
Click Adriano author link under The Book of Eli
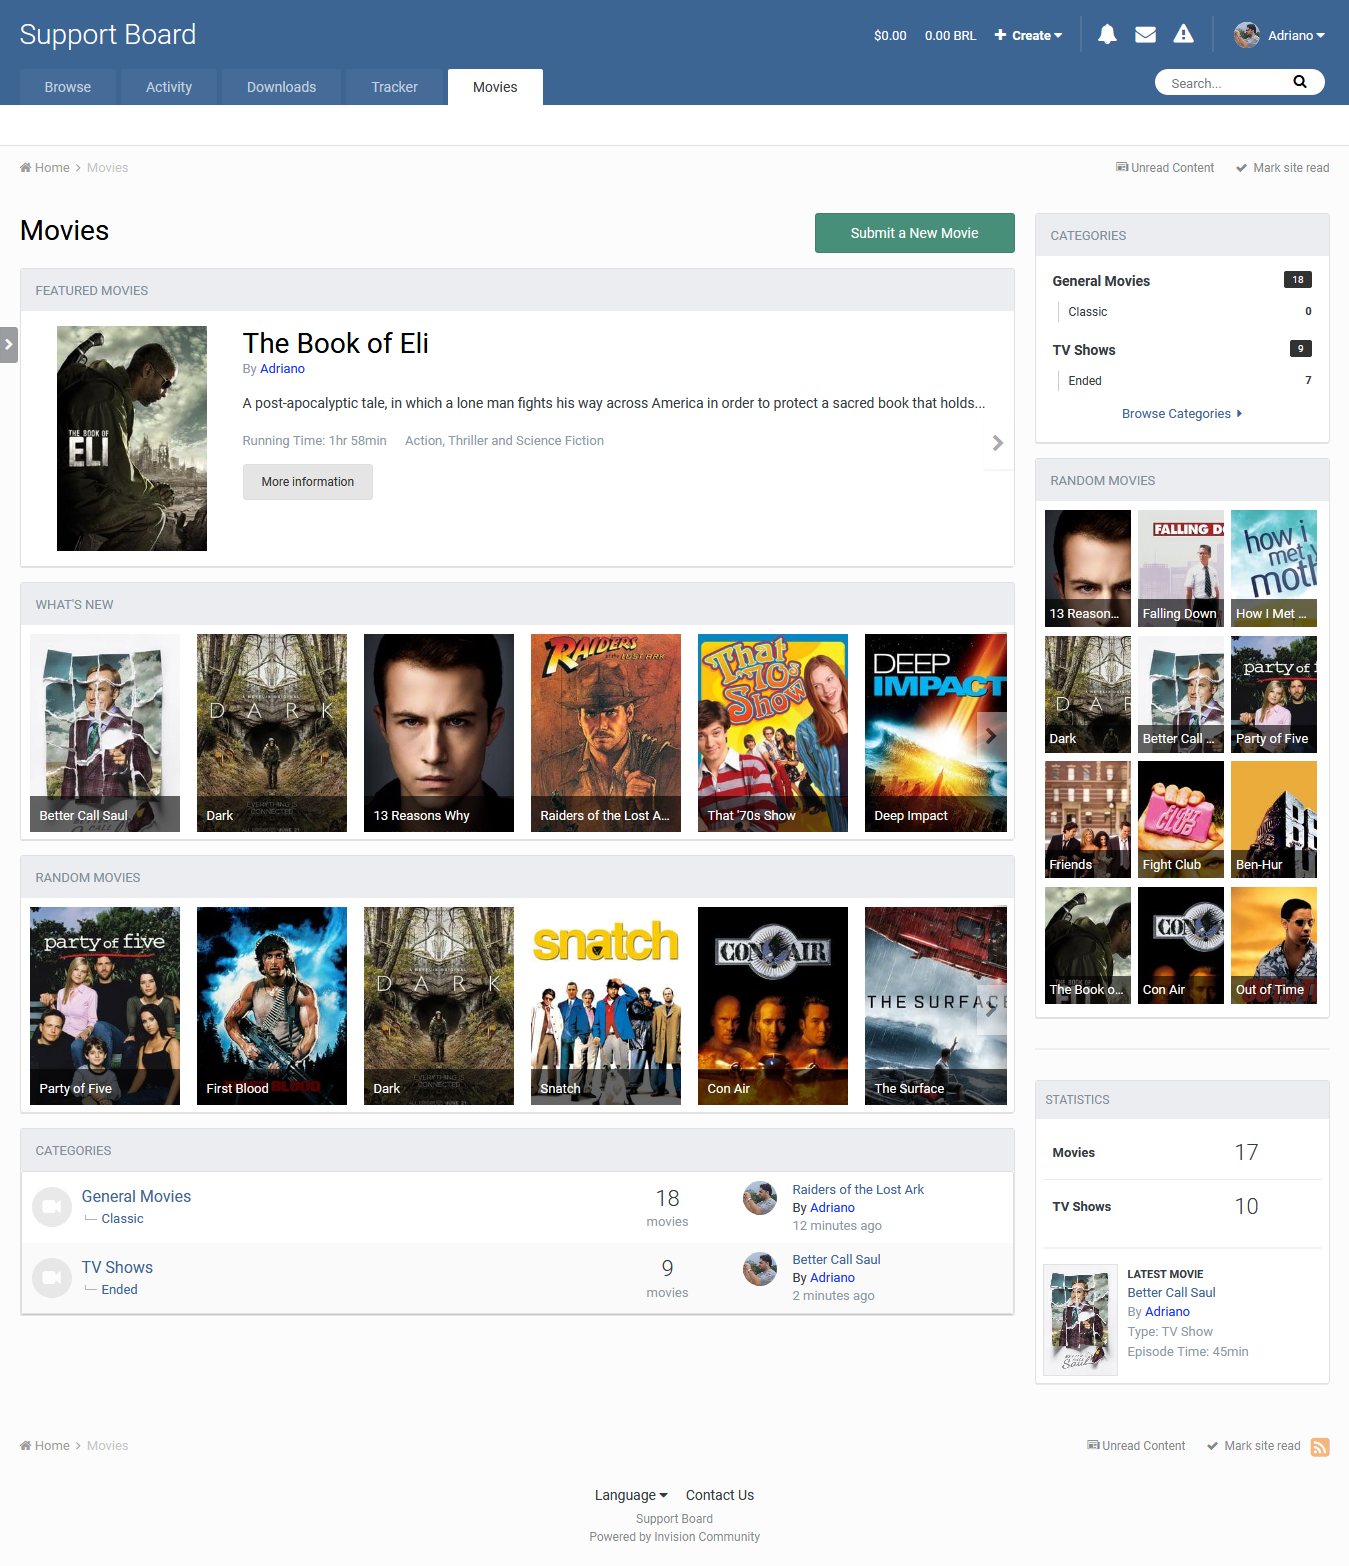pyautogui.click(x=282, y=369)
